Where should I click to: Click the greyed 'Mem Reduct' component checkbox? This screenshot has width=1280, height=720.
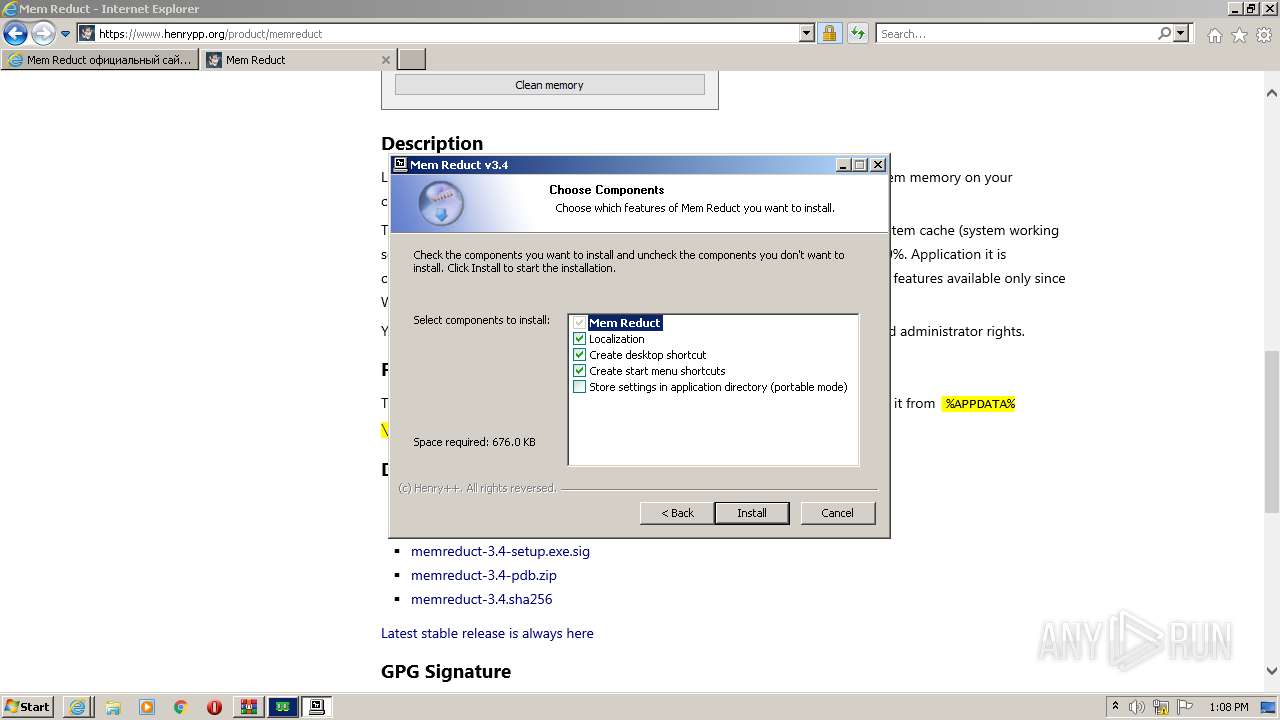click(579, 323)
